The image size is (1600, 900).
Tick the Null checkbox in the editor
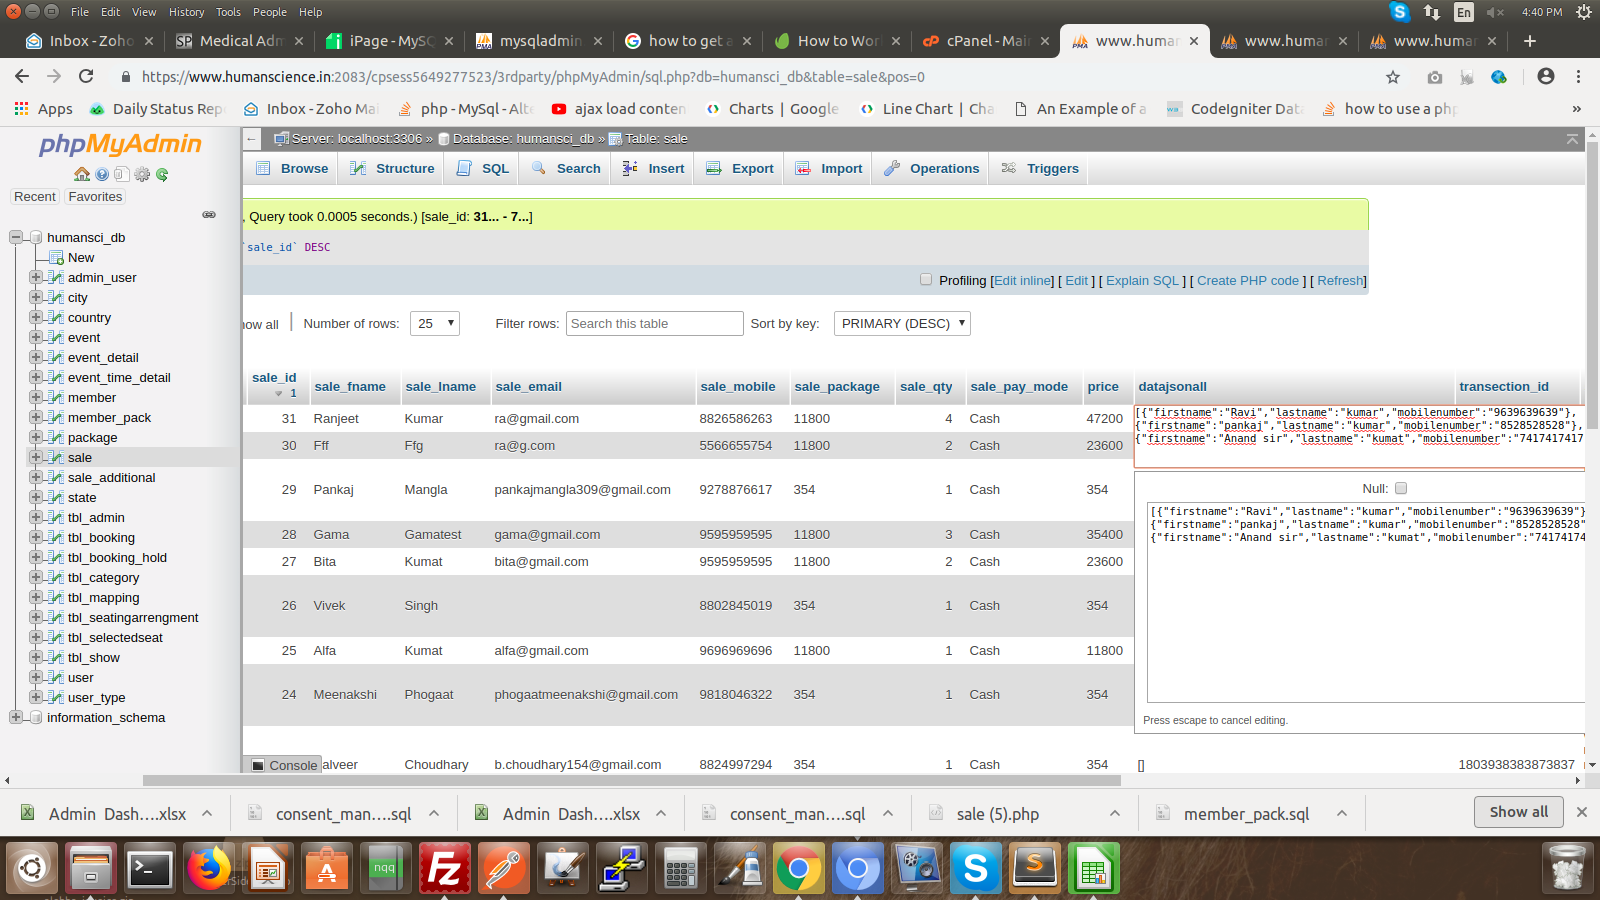tap(1401, 488)
